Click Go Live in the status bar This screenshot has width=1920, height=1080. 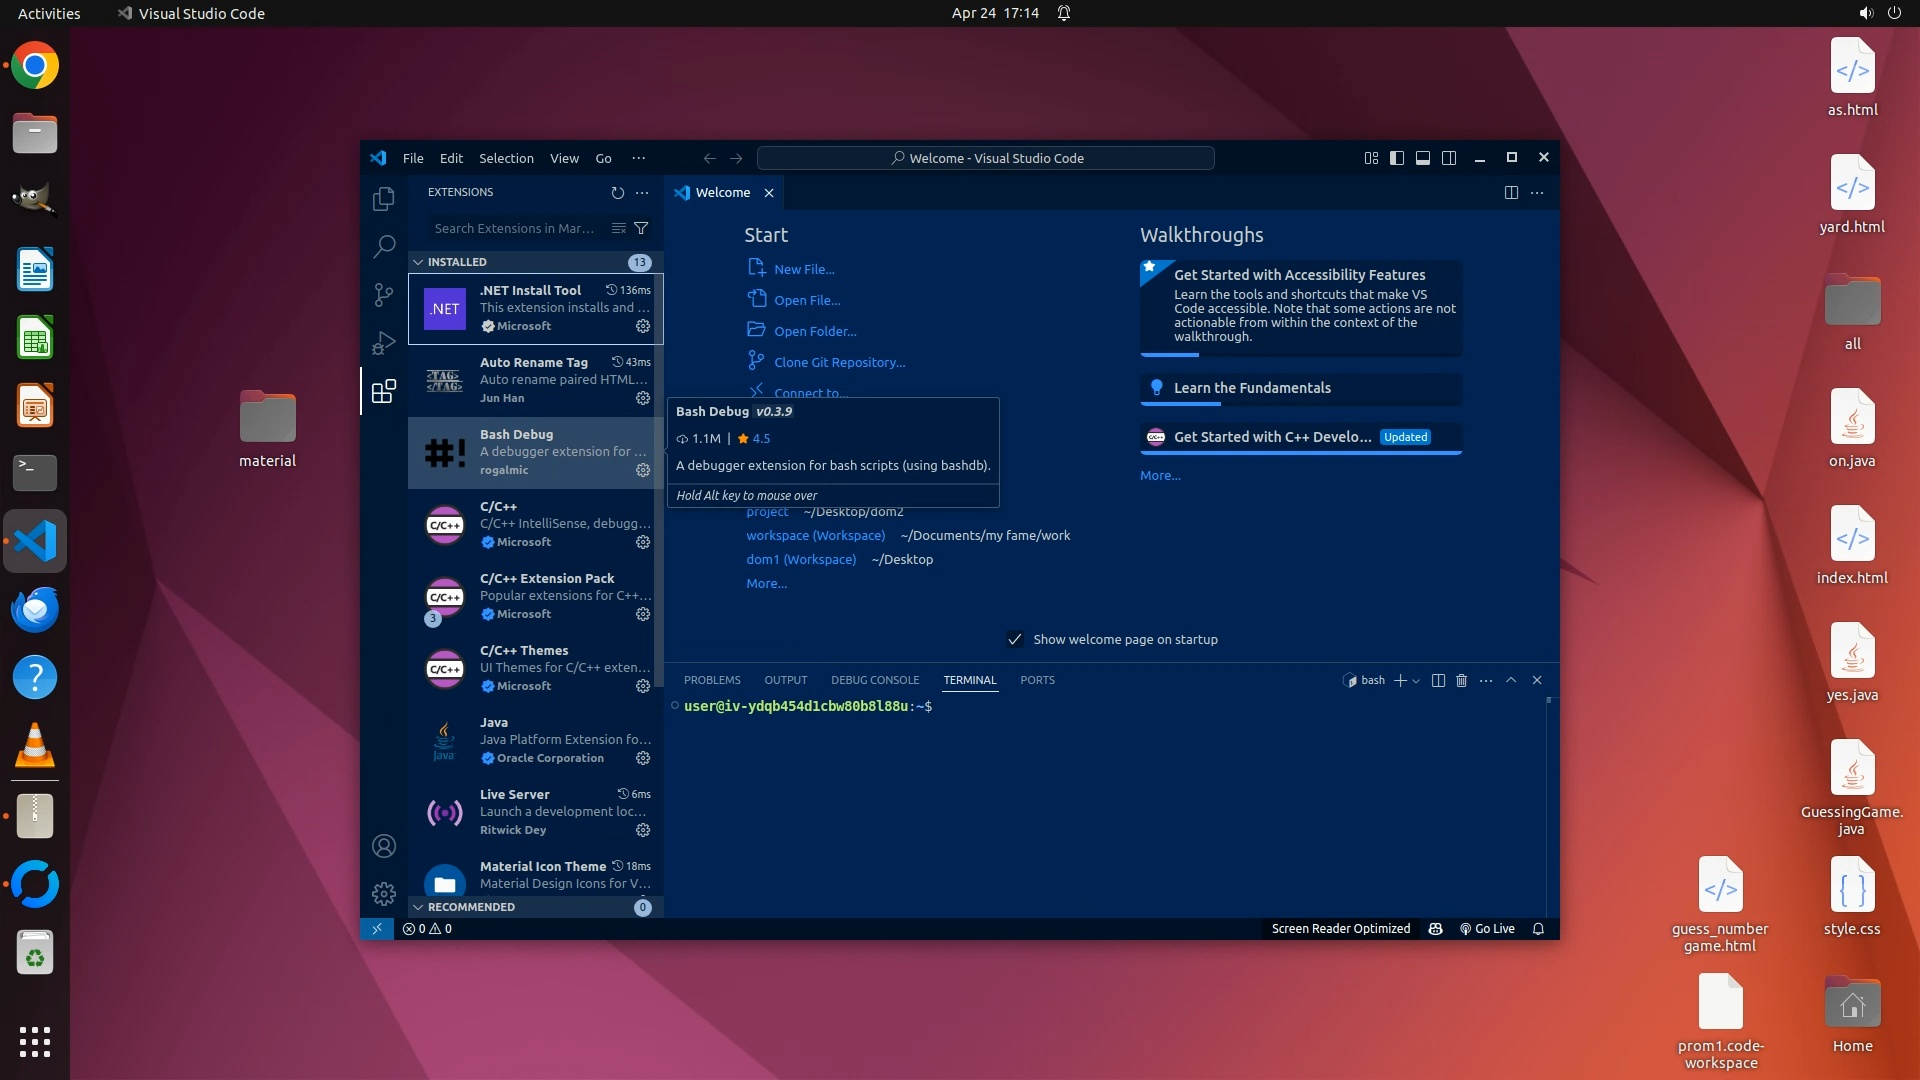[x=1487, y=928]
